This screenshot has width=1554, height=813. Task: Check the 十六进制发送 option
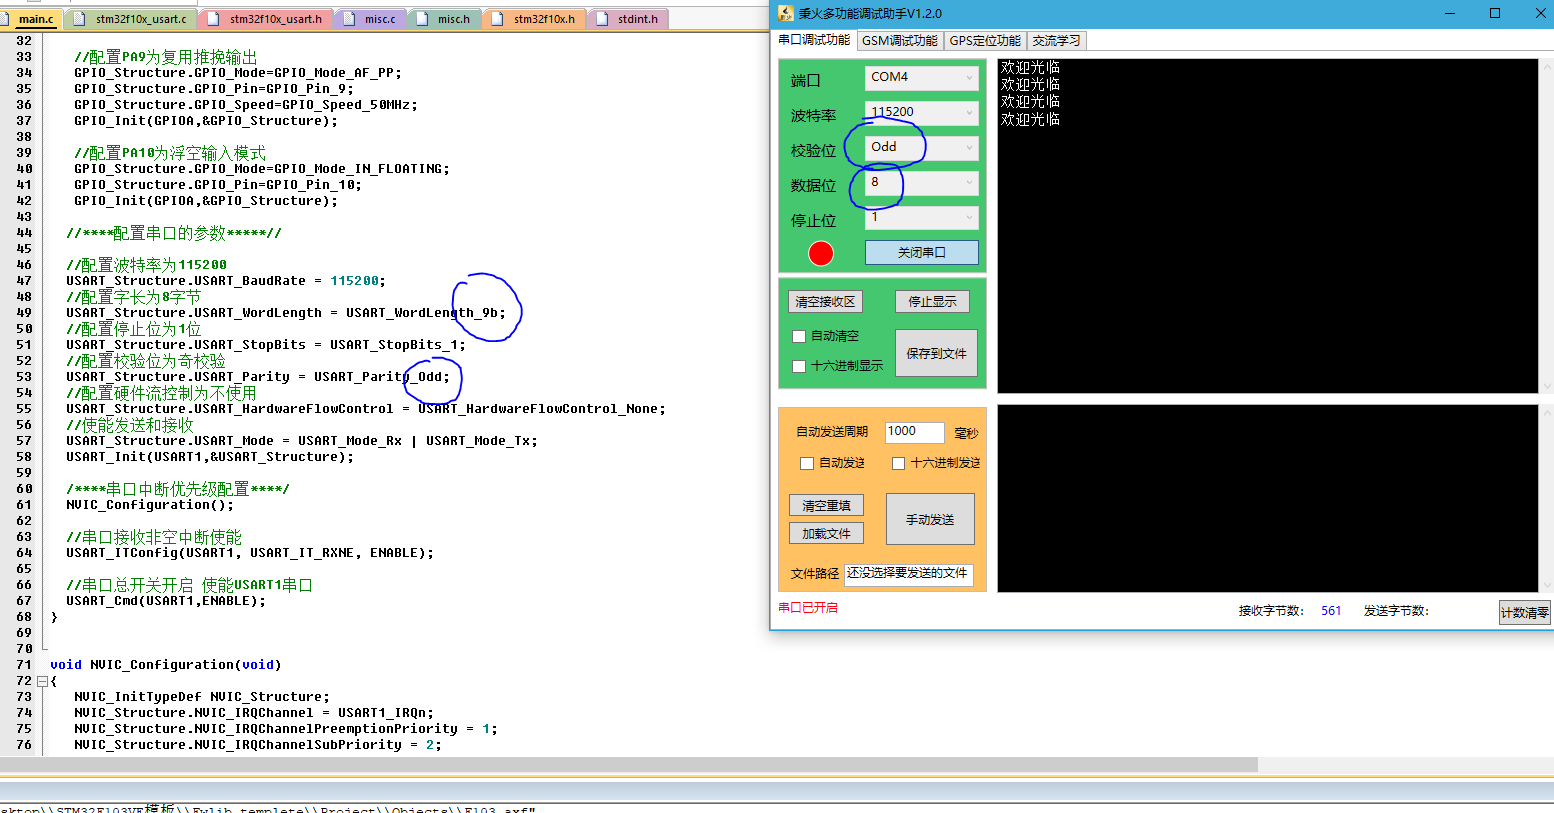898,464
